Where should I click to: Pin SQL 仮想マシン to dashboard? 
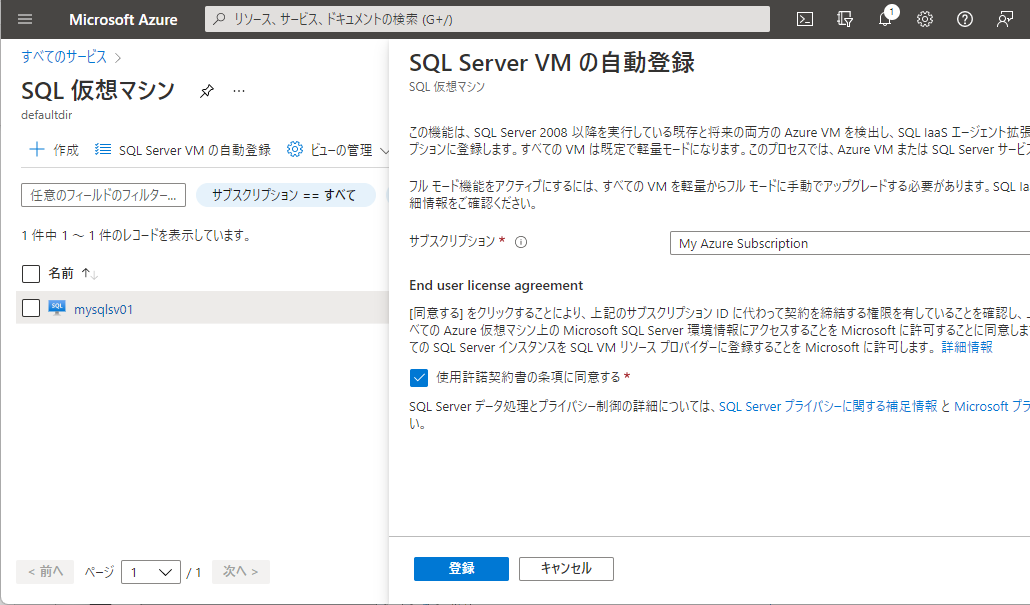click(208, 89)
